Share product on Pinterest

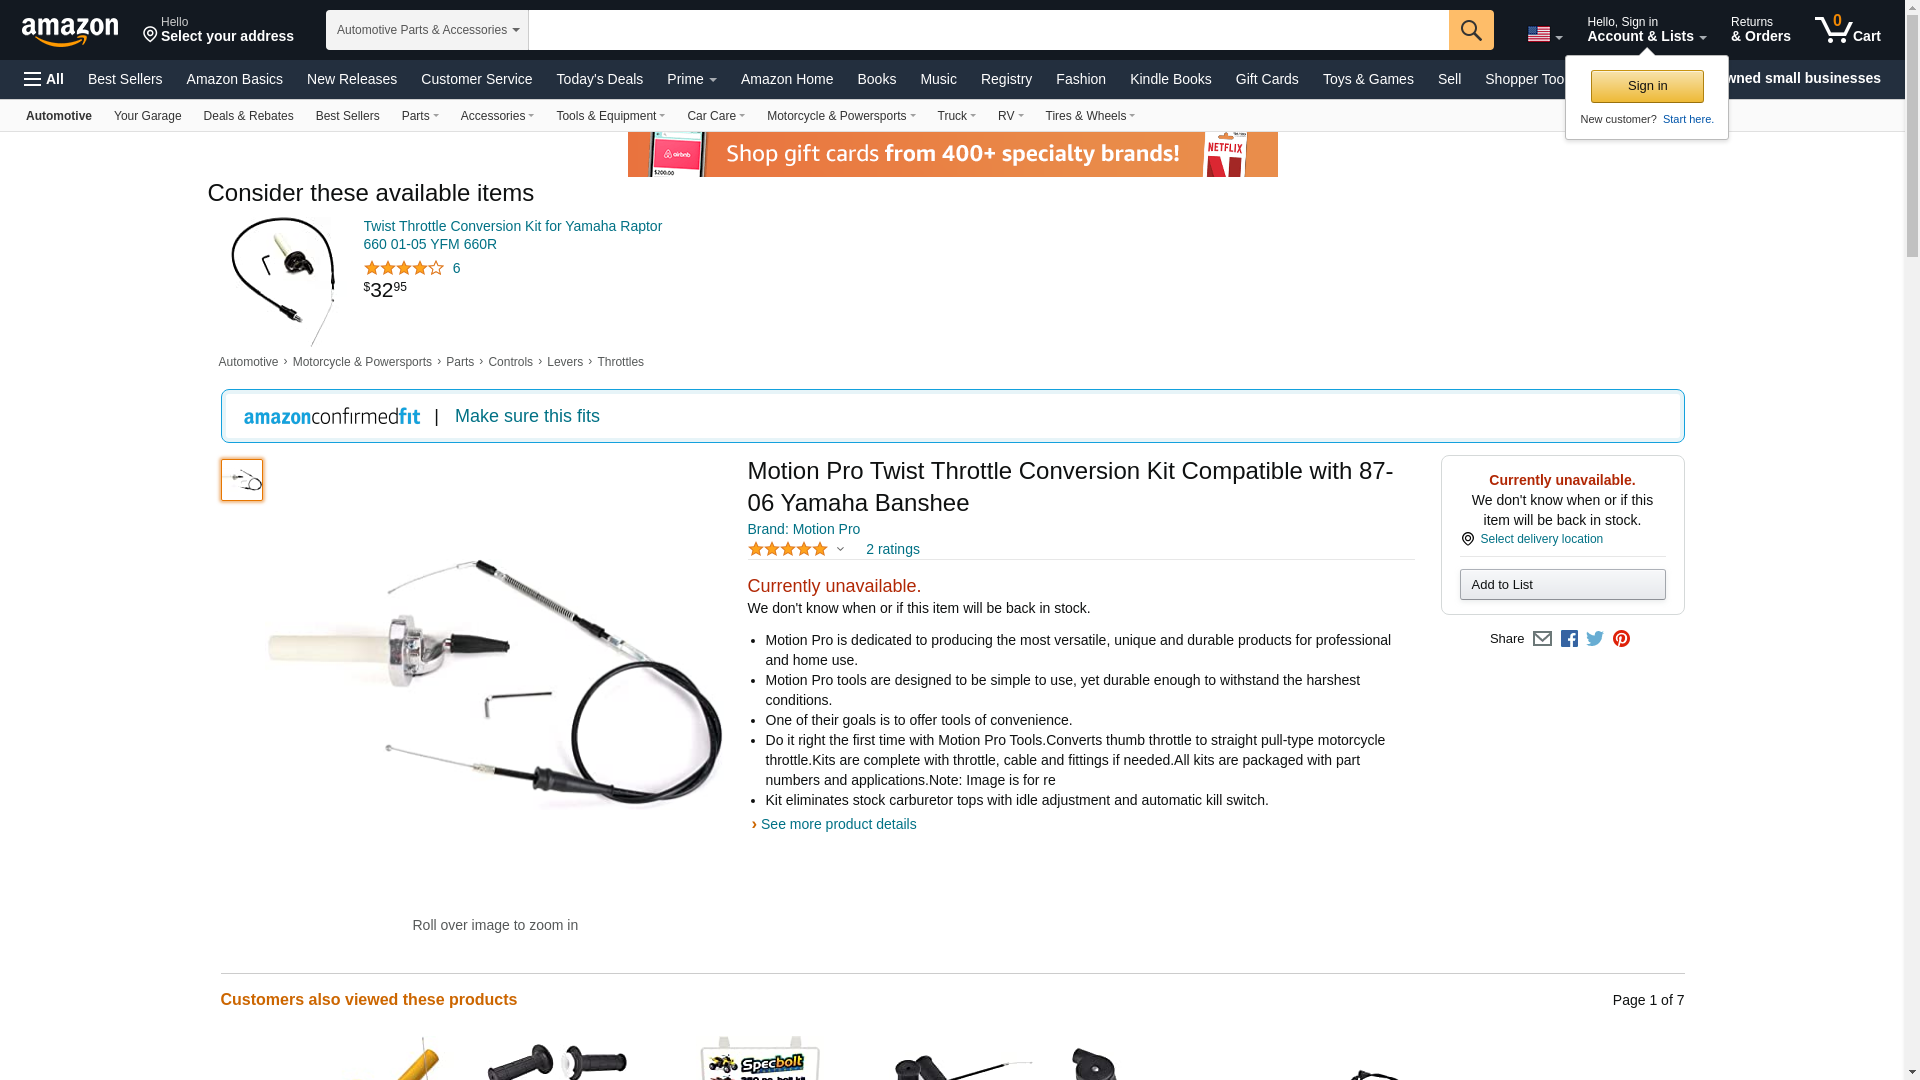pos(1621,639)
